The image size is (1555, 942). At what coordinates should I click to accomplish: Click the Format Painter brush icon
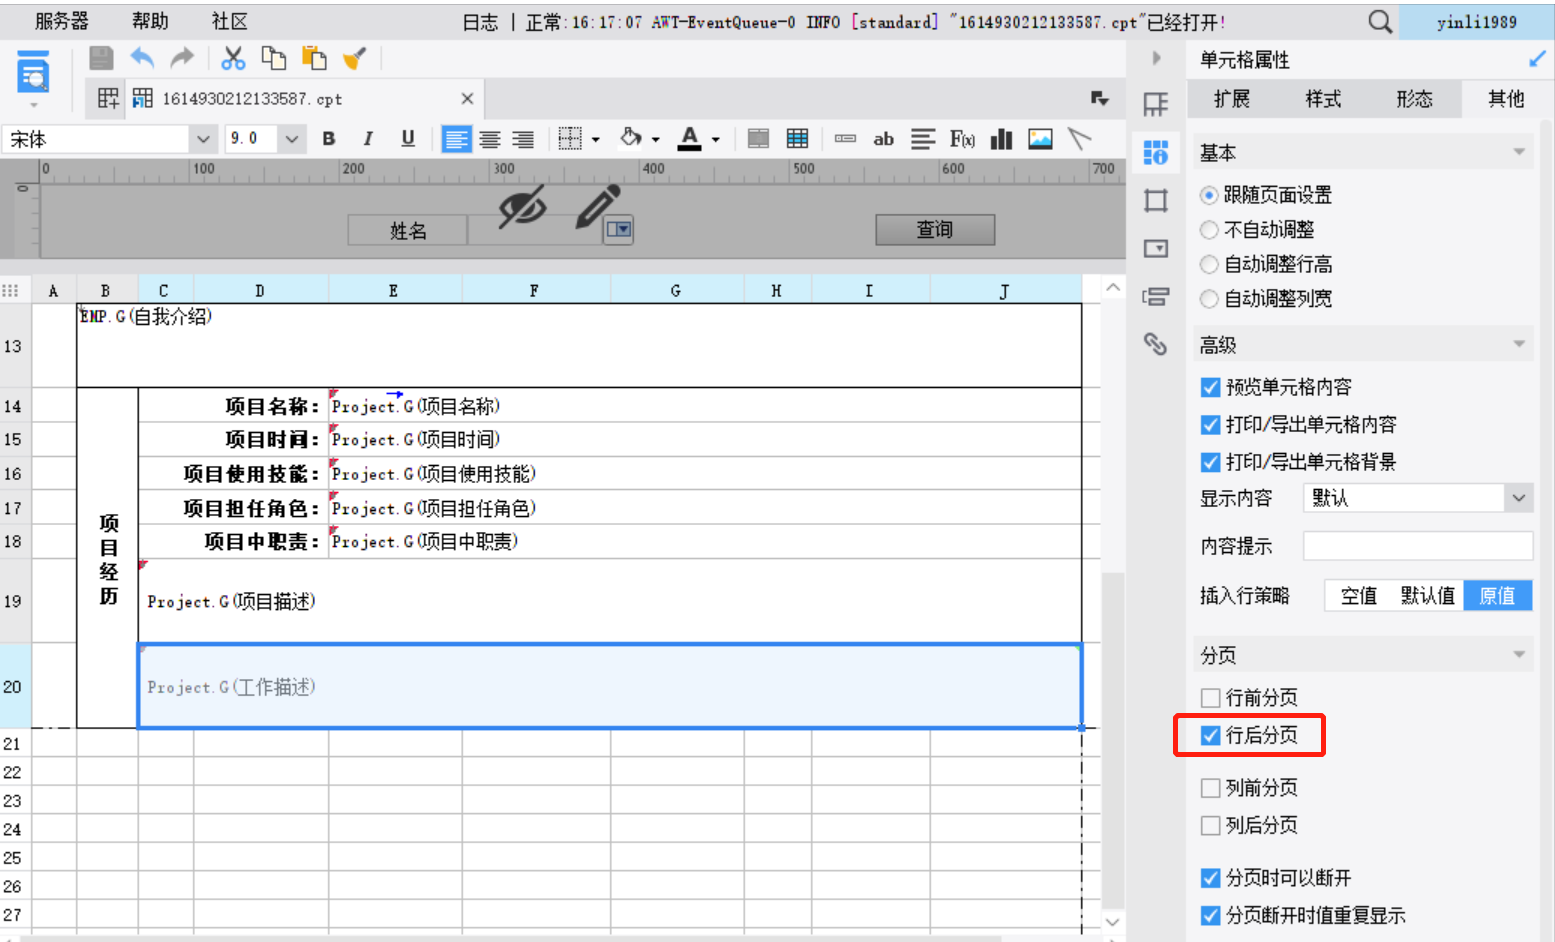point(354,58)
